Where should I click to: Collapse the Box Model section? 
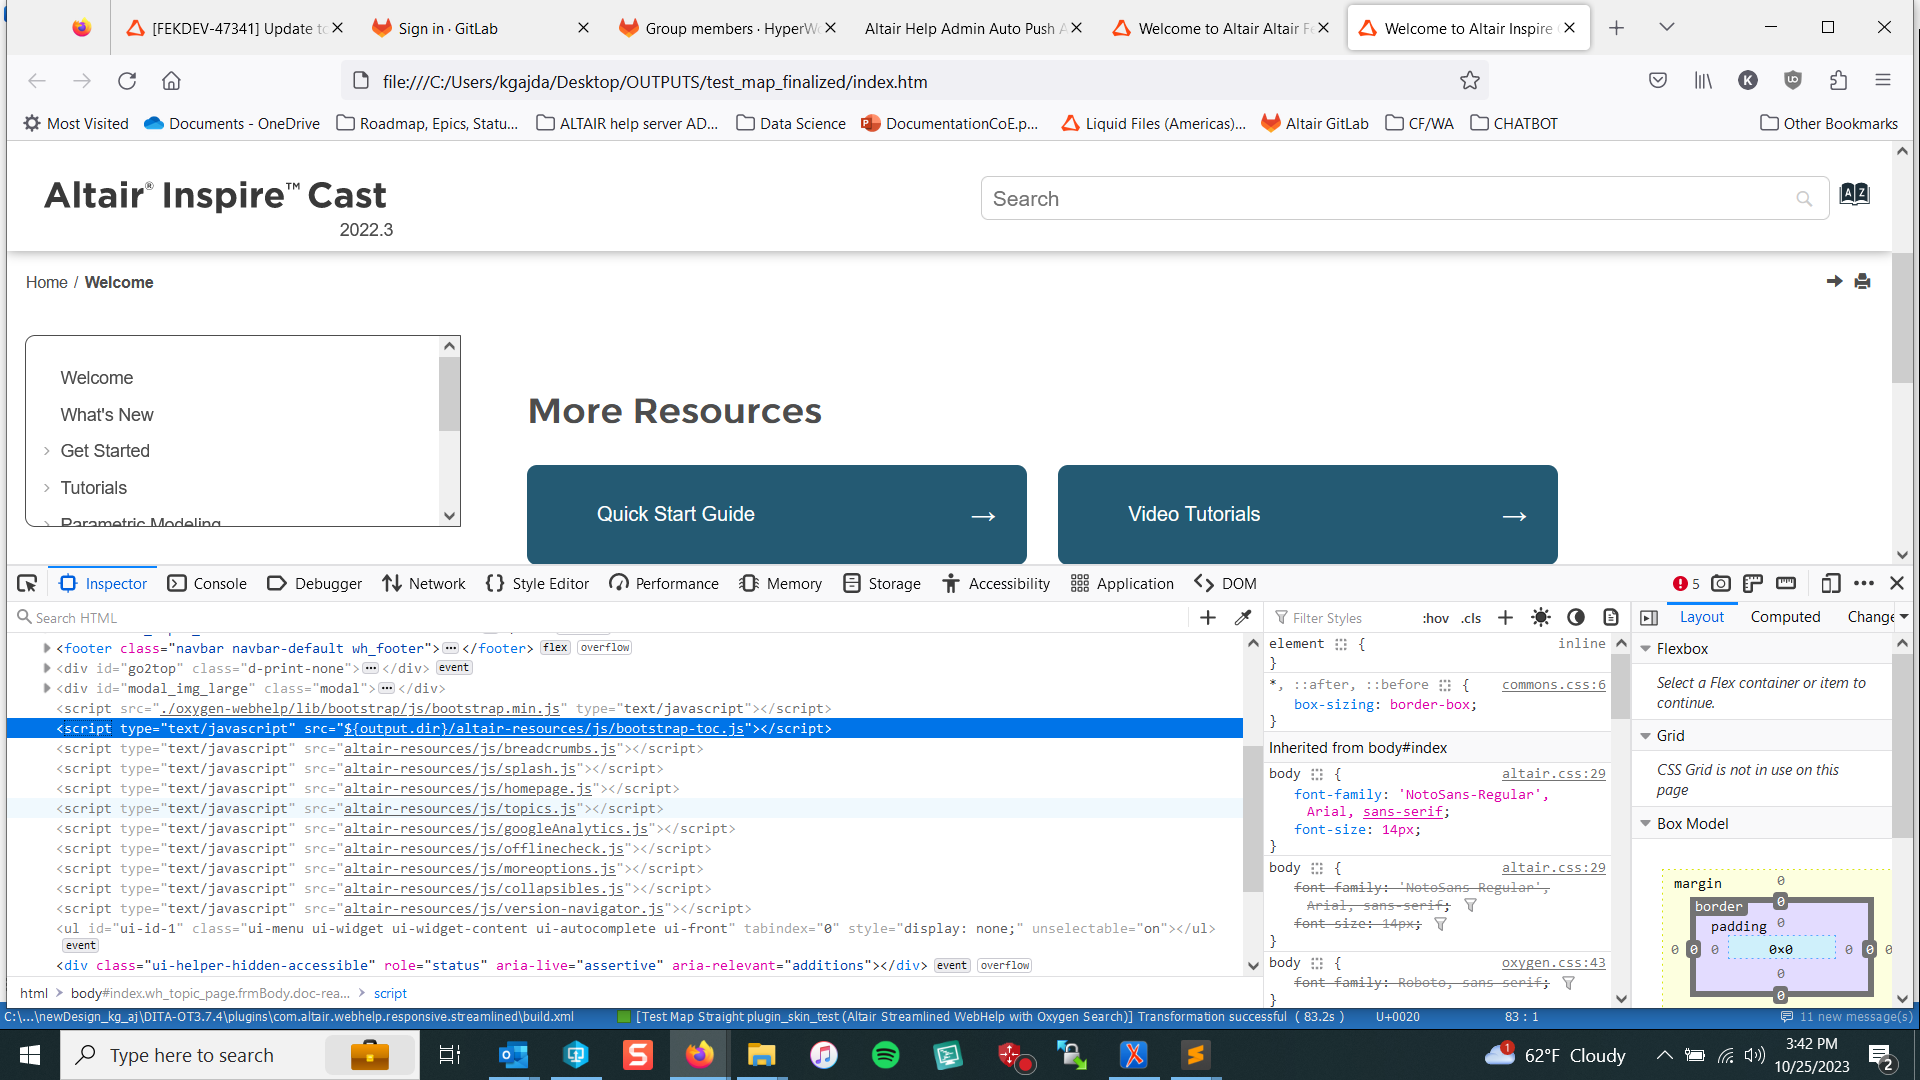point(1645,824)
